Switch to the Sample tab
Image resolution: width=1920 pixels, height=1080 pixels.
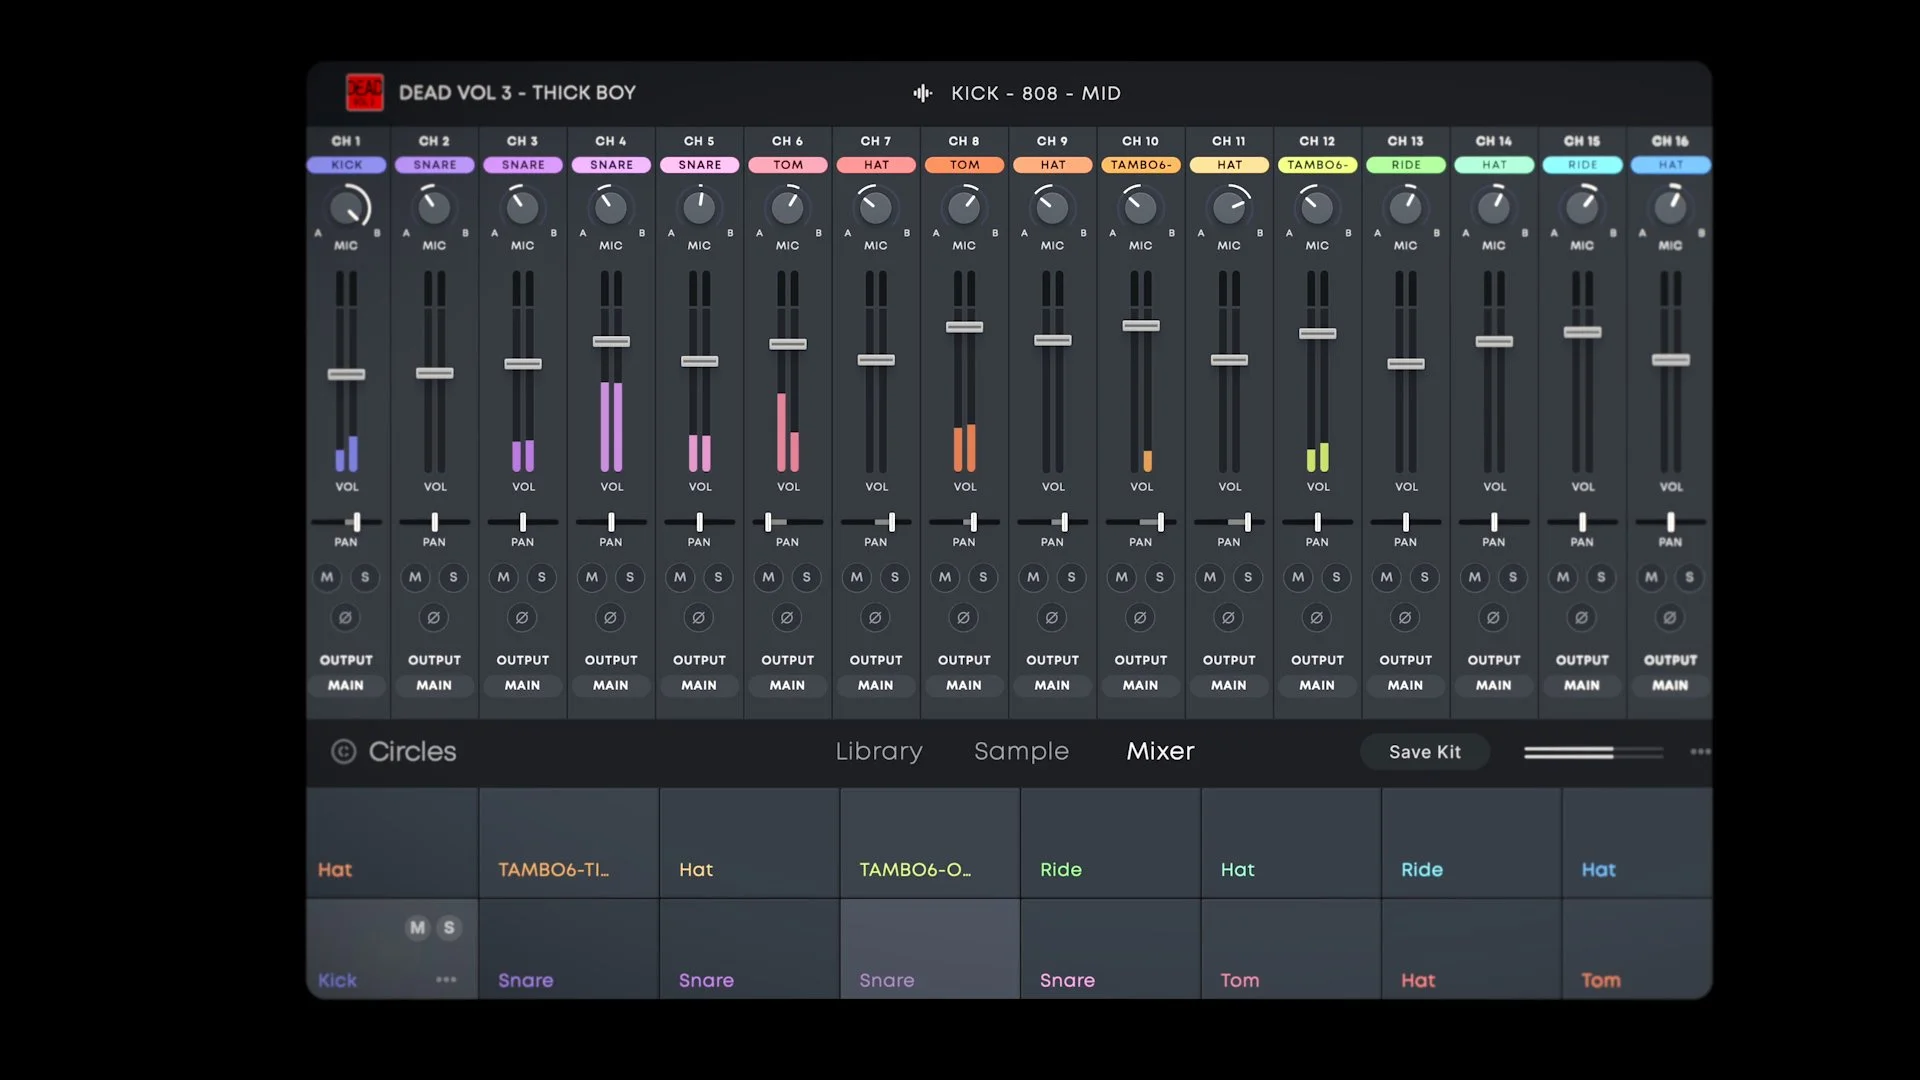[1021, 751]
